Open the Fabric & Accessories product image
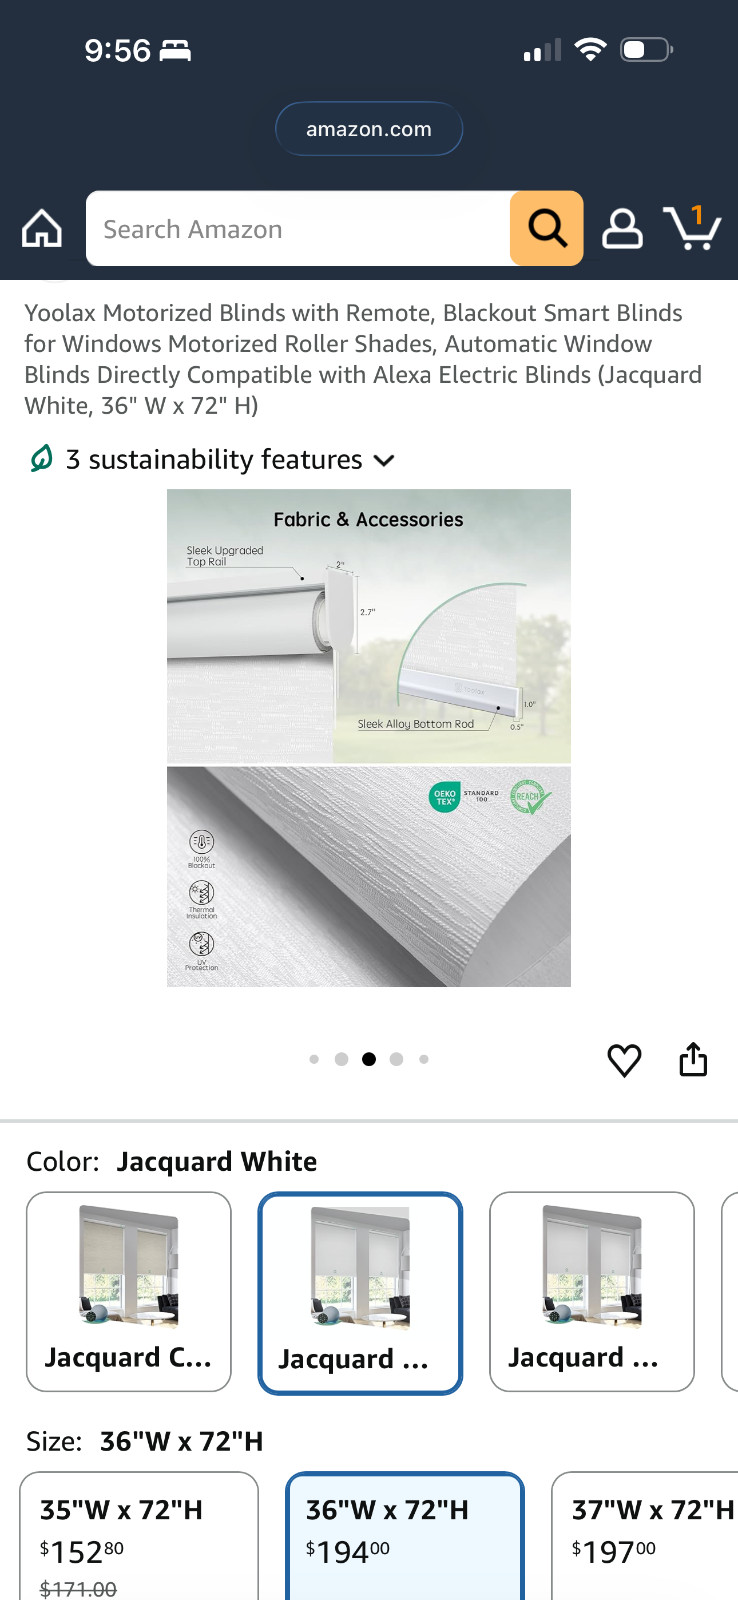This screenshot has height=1600, width=738. (369, 738)
